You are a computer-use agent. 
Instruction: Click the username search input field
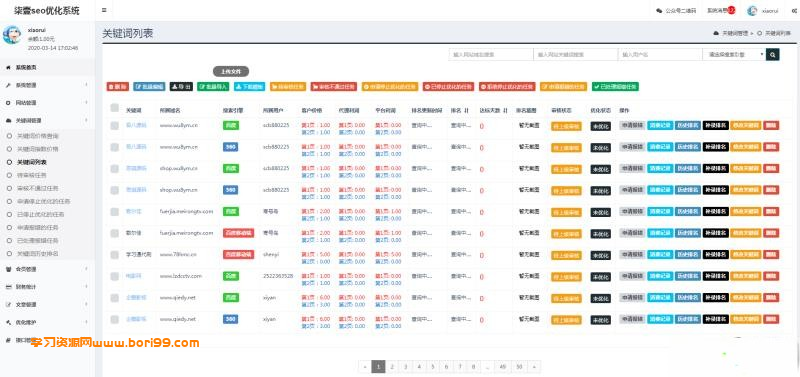659,54
